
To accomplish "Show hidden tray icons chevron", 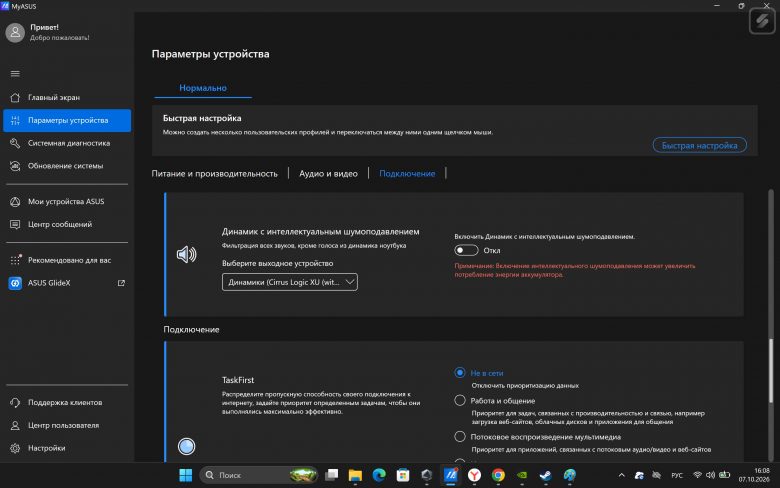I will [x=621, y=475].
